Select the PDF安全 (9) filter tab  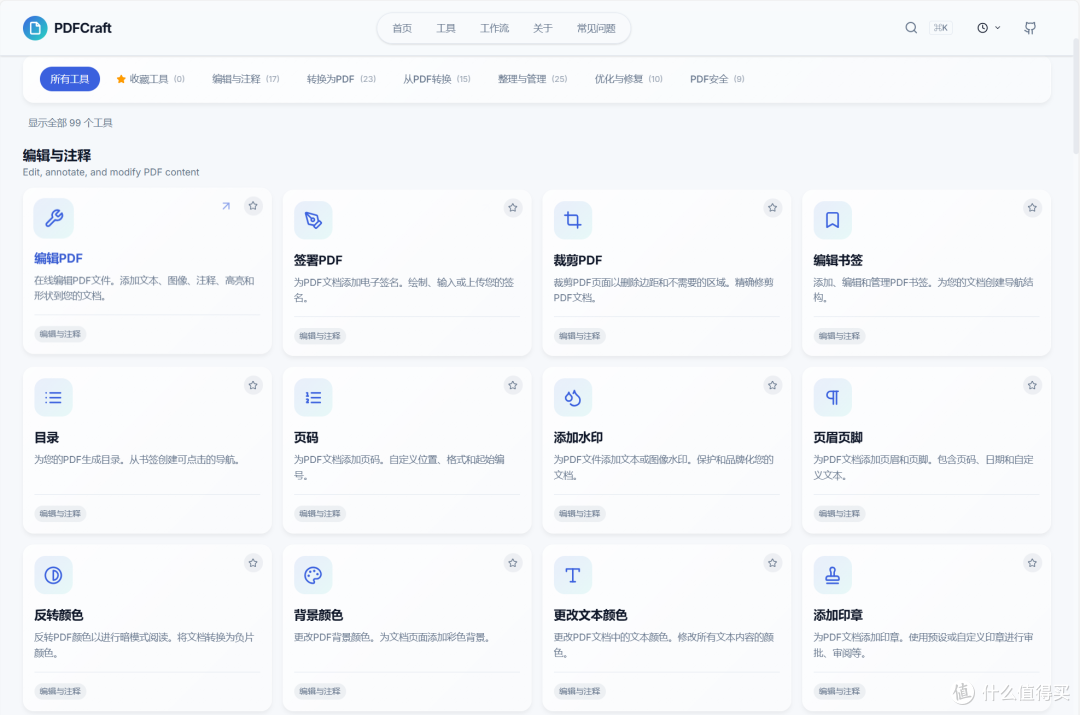pyautogui.click(x=717, y=79)
